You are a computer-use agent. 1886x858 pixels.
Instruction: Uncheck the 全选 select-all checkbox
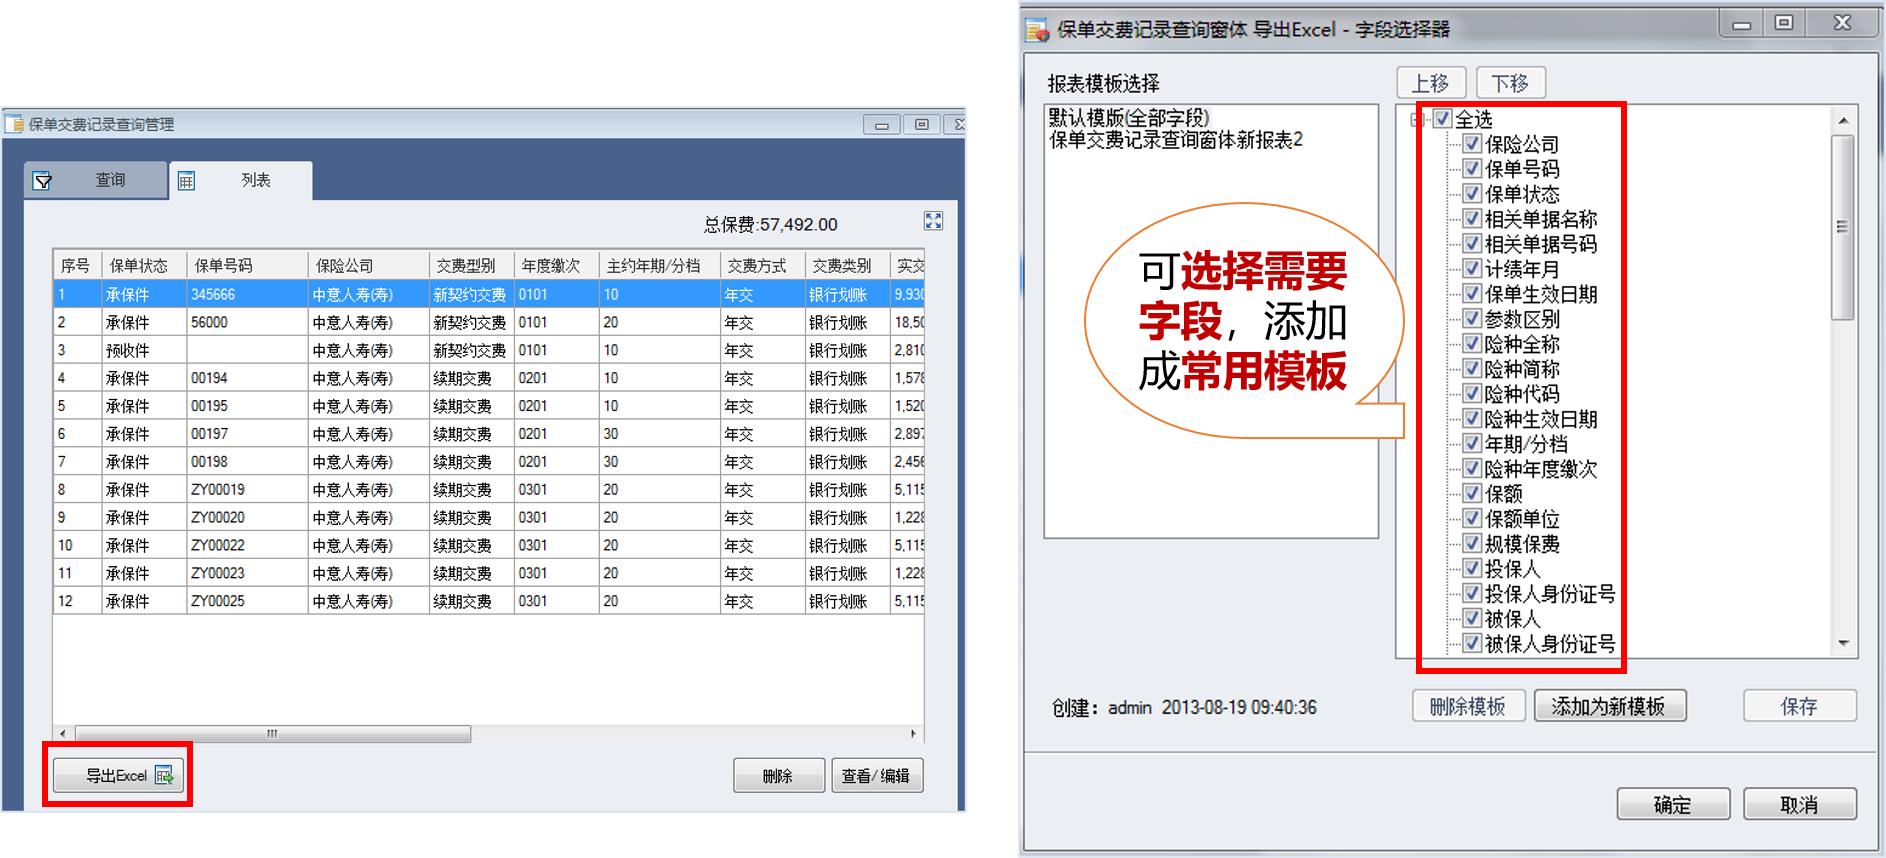tap(1442, 119)
